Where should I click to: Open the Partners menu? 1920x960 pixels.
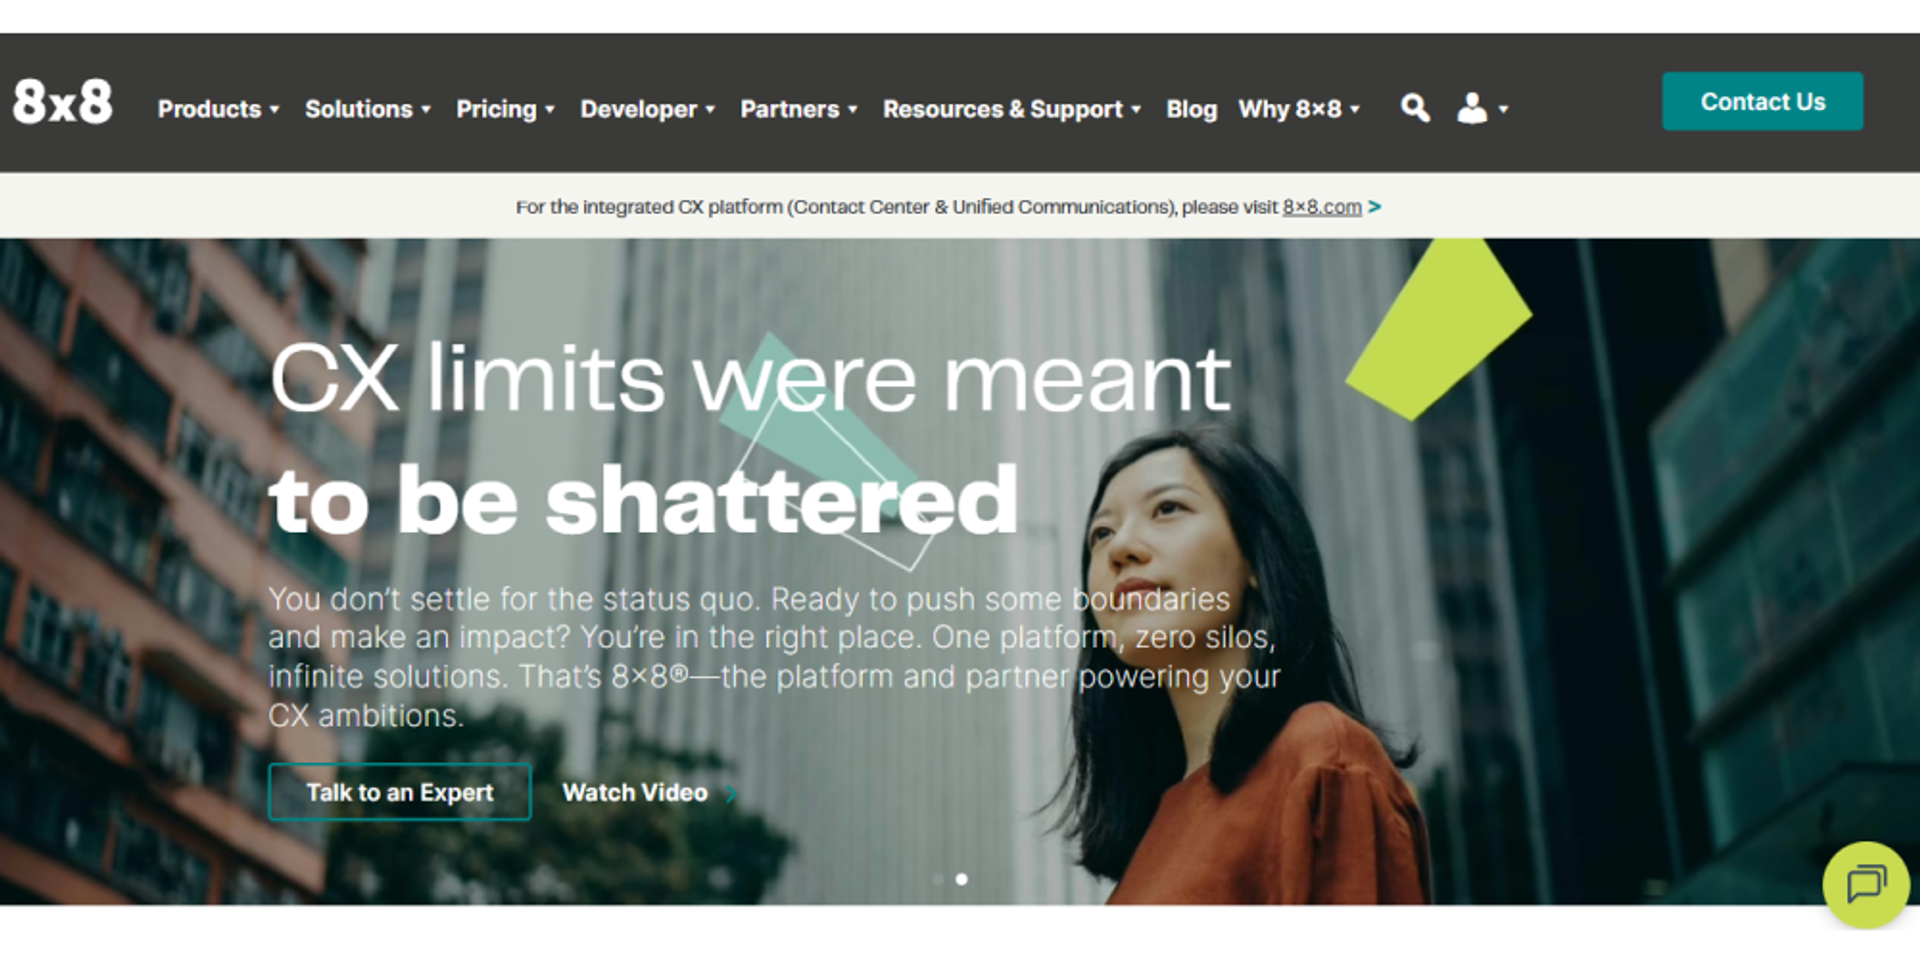(x=799, y=109)
